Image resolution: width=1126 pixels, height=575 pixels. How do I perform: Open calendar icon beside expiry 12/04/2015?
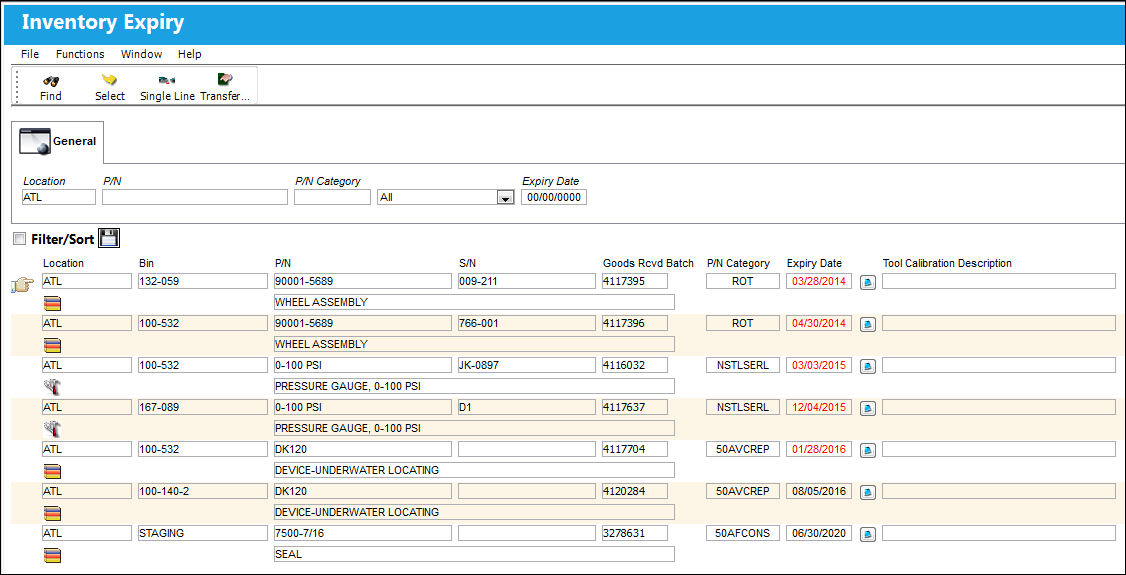point(867,408)
